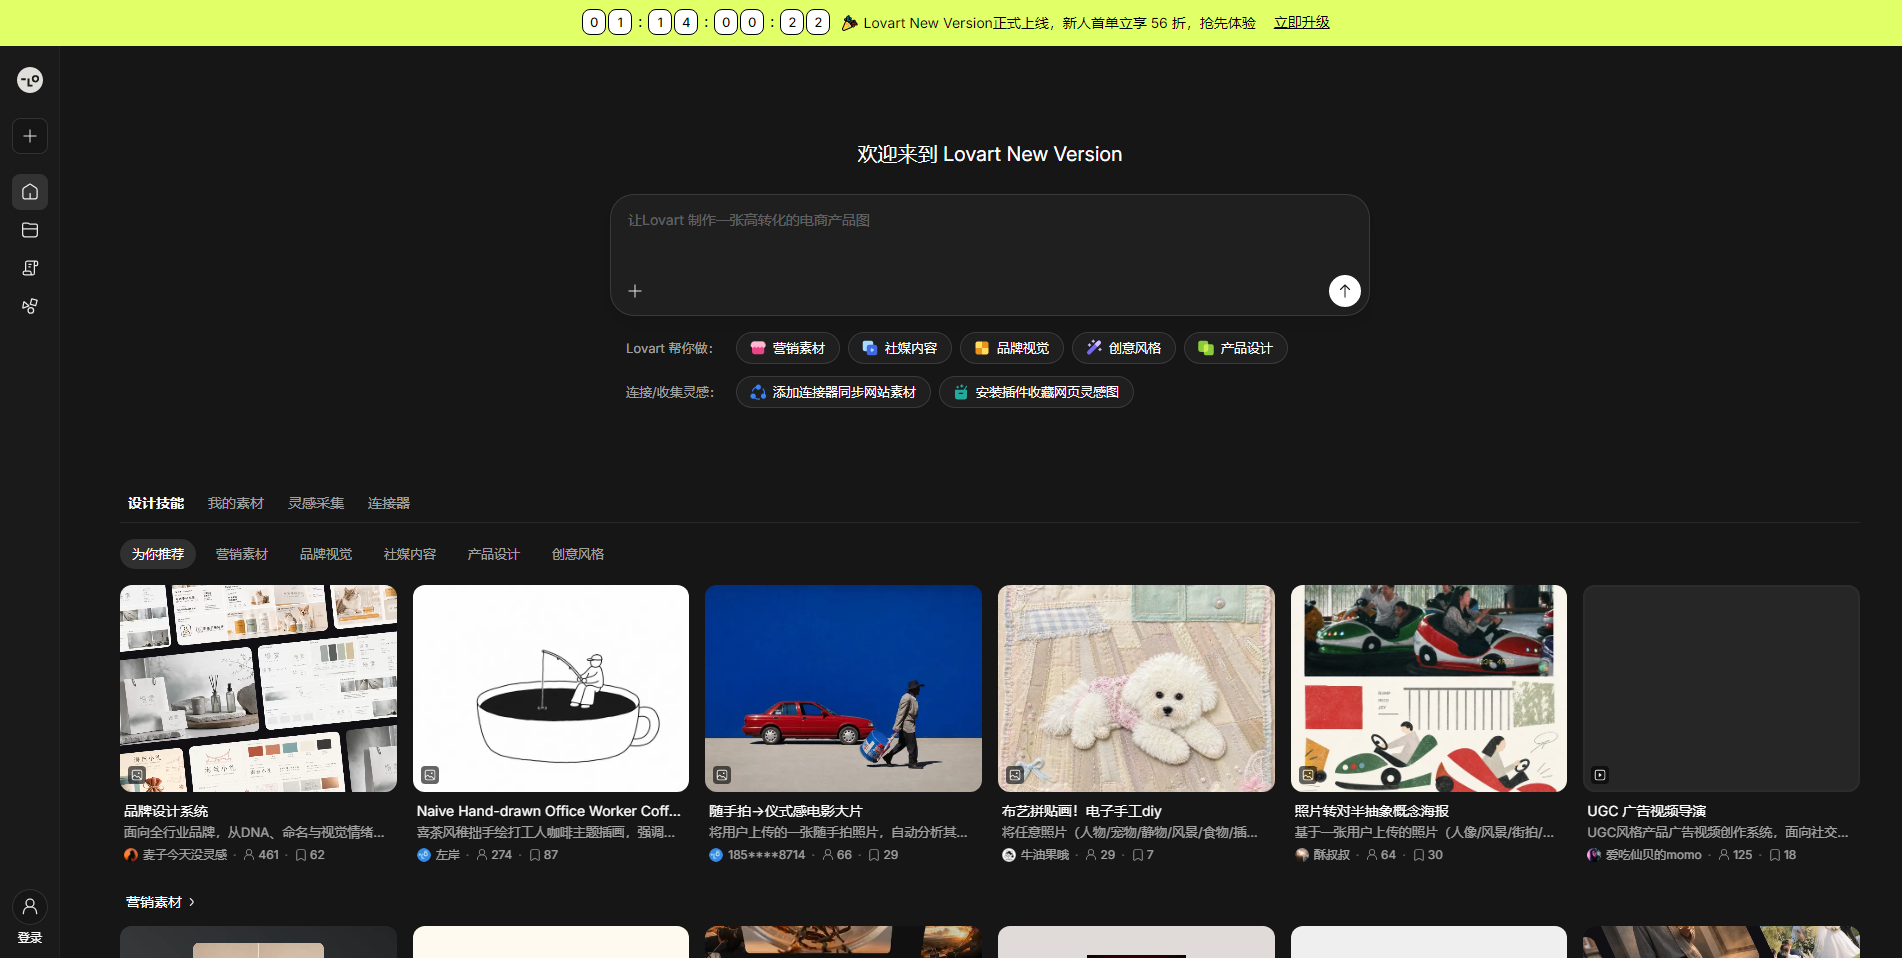The height and width of the screenshot is (958, 1902).
Task: Expand the 营销素材 section via its chevron heading
Action: pyautogui.click(x=160, y=902)
